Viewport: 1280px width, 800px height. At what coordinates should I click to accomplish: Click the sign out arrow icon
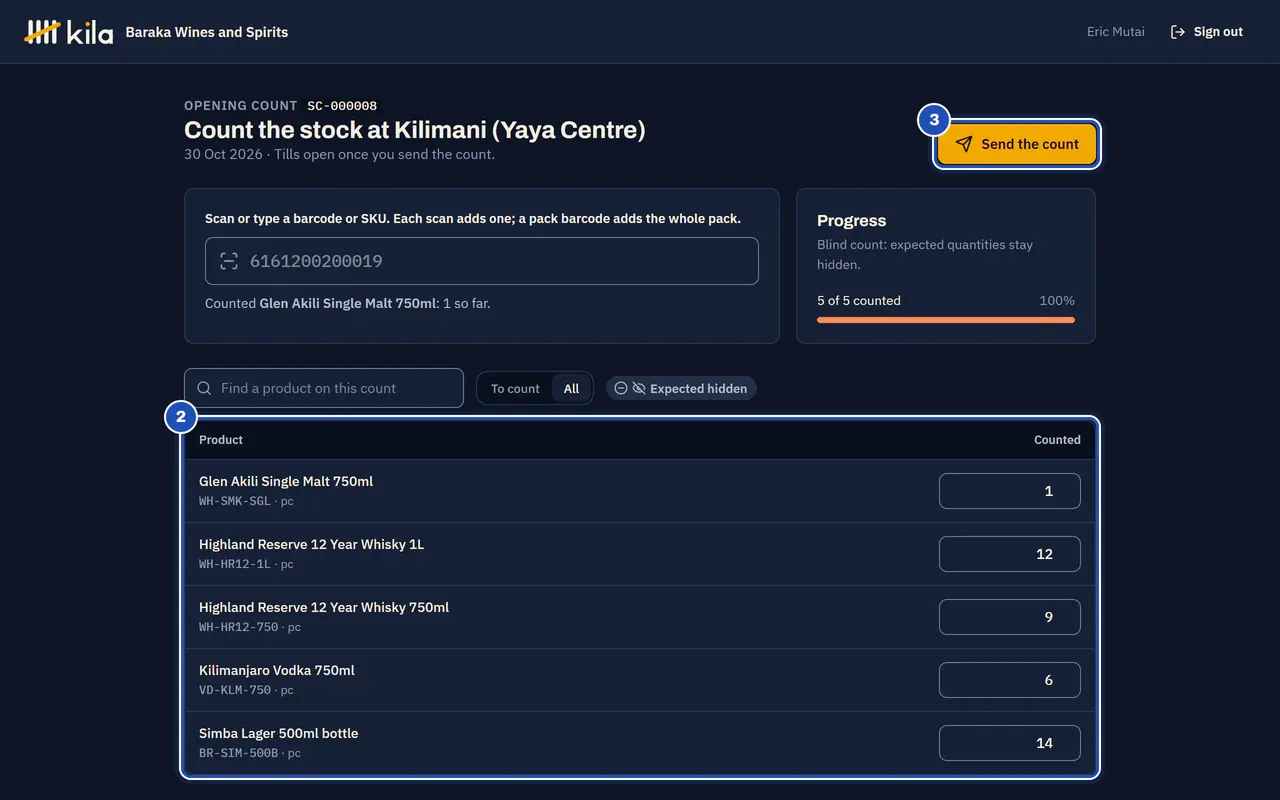tap(1178, 32)
